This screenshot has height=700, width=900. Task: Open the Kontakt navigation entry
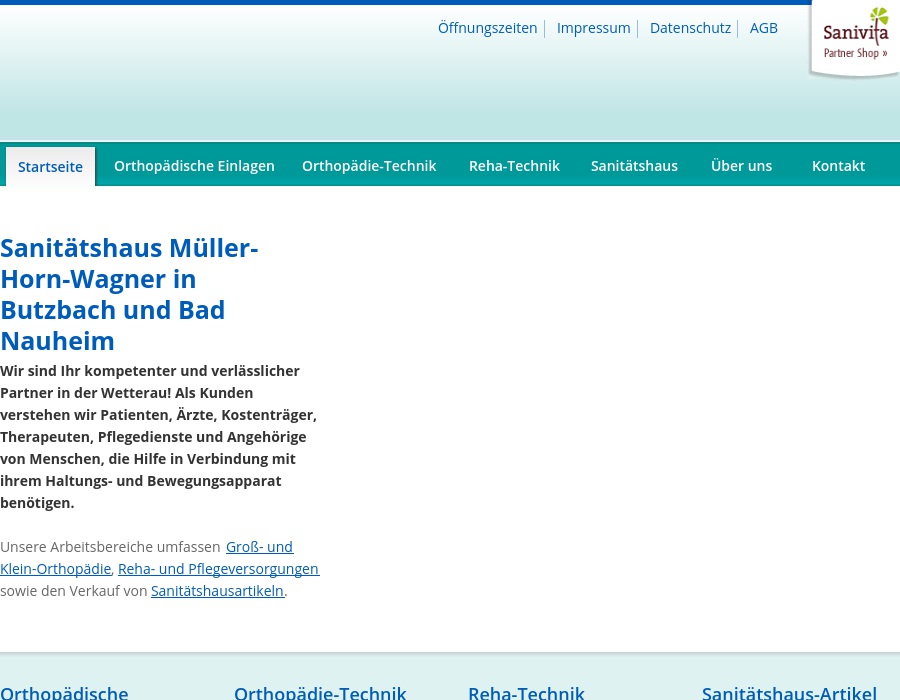click(x=838, y=165)
